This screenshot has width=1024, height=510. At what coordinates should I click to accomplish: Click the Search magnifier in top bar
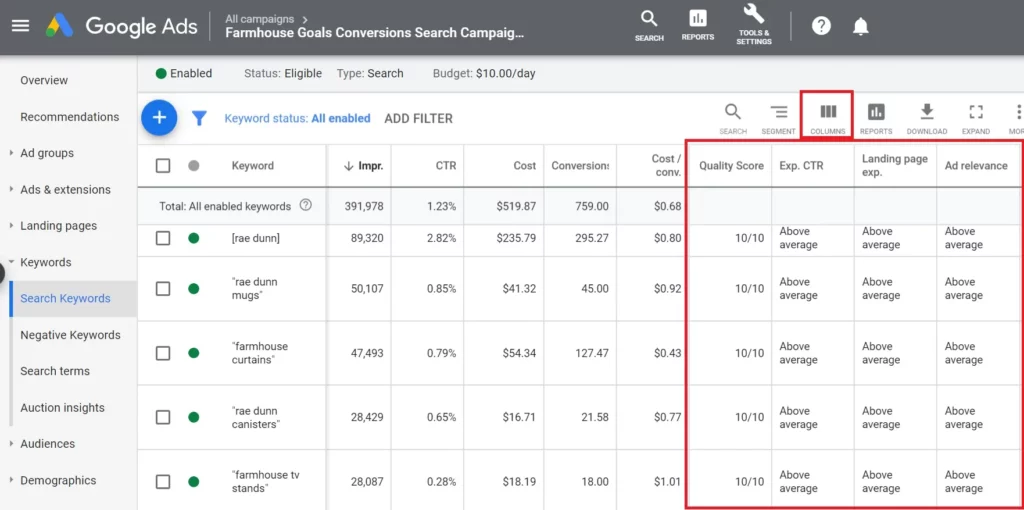click(x=649, y=22)
